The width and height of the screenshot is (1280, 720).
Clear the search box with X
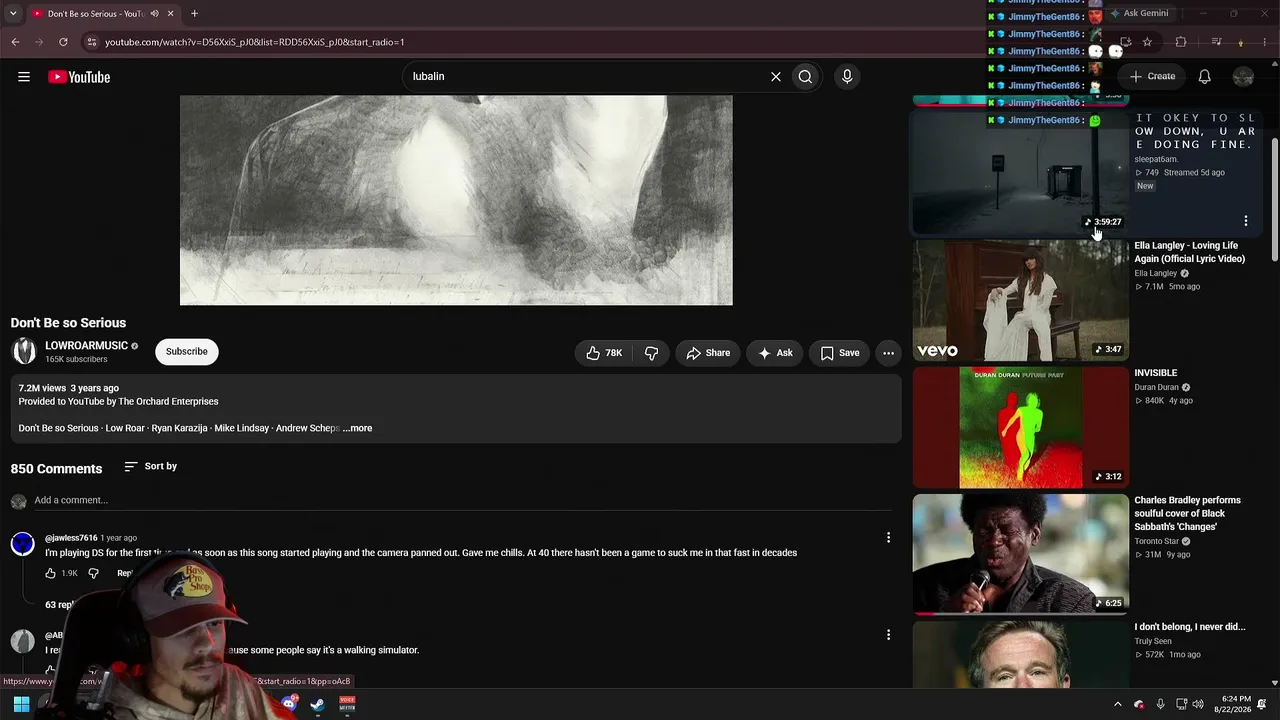pos(775,76)
